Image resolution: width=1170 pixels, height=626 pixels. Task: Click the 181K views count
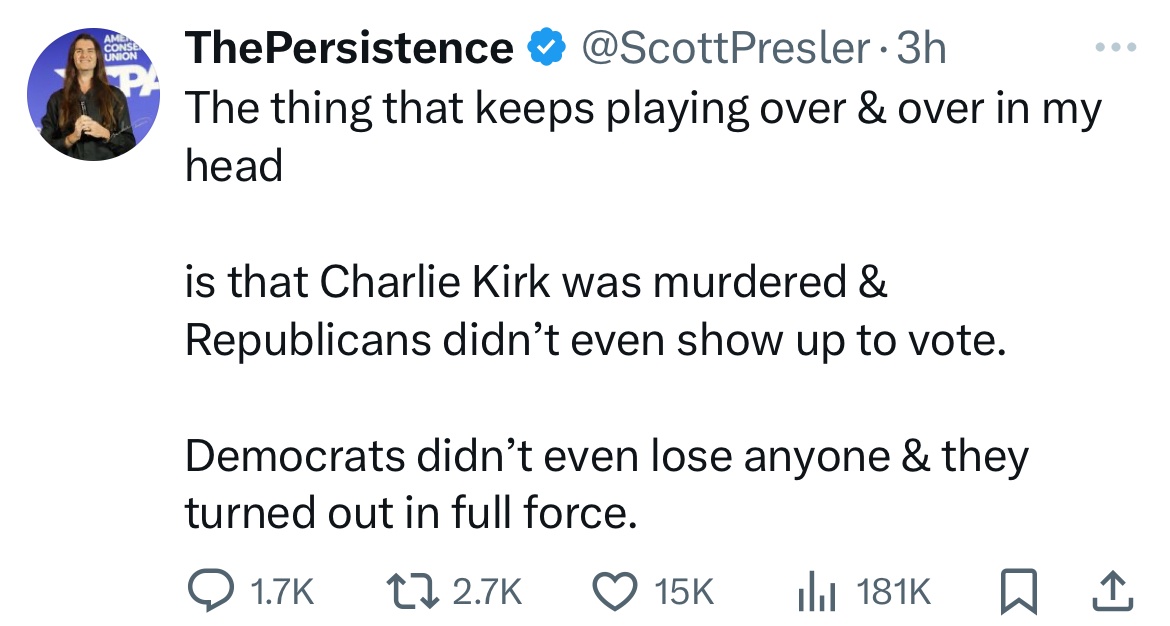(893, 593)
